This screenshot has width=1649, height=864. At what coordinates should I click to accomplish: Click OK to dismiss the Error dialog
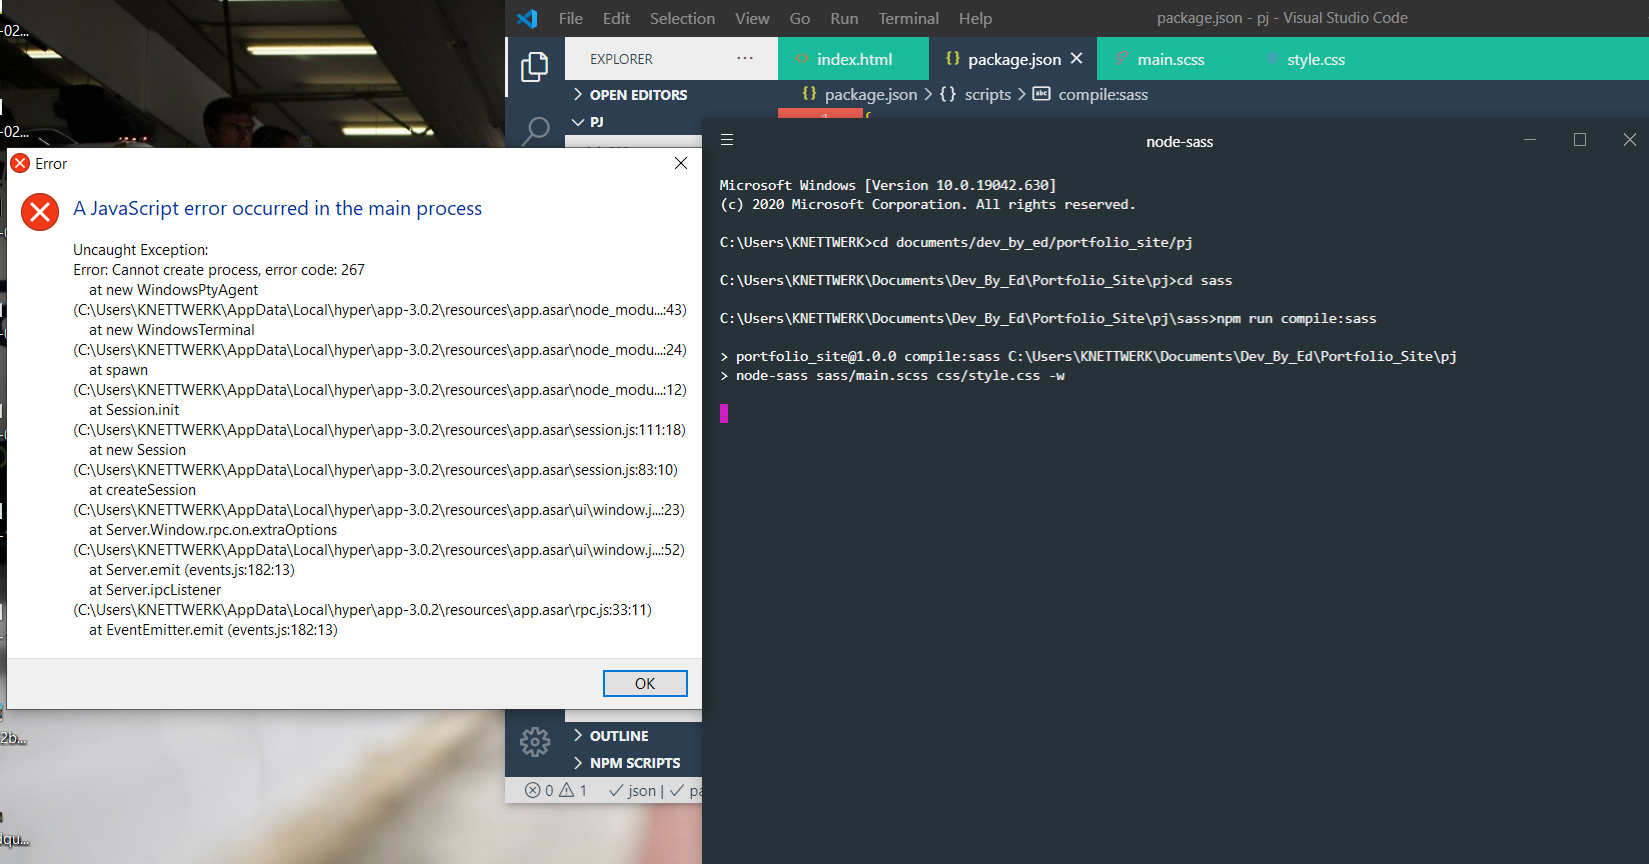645,683
